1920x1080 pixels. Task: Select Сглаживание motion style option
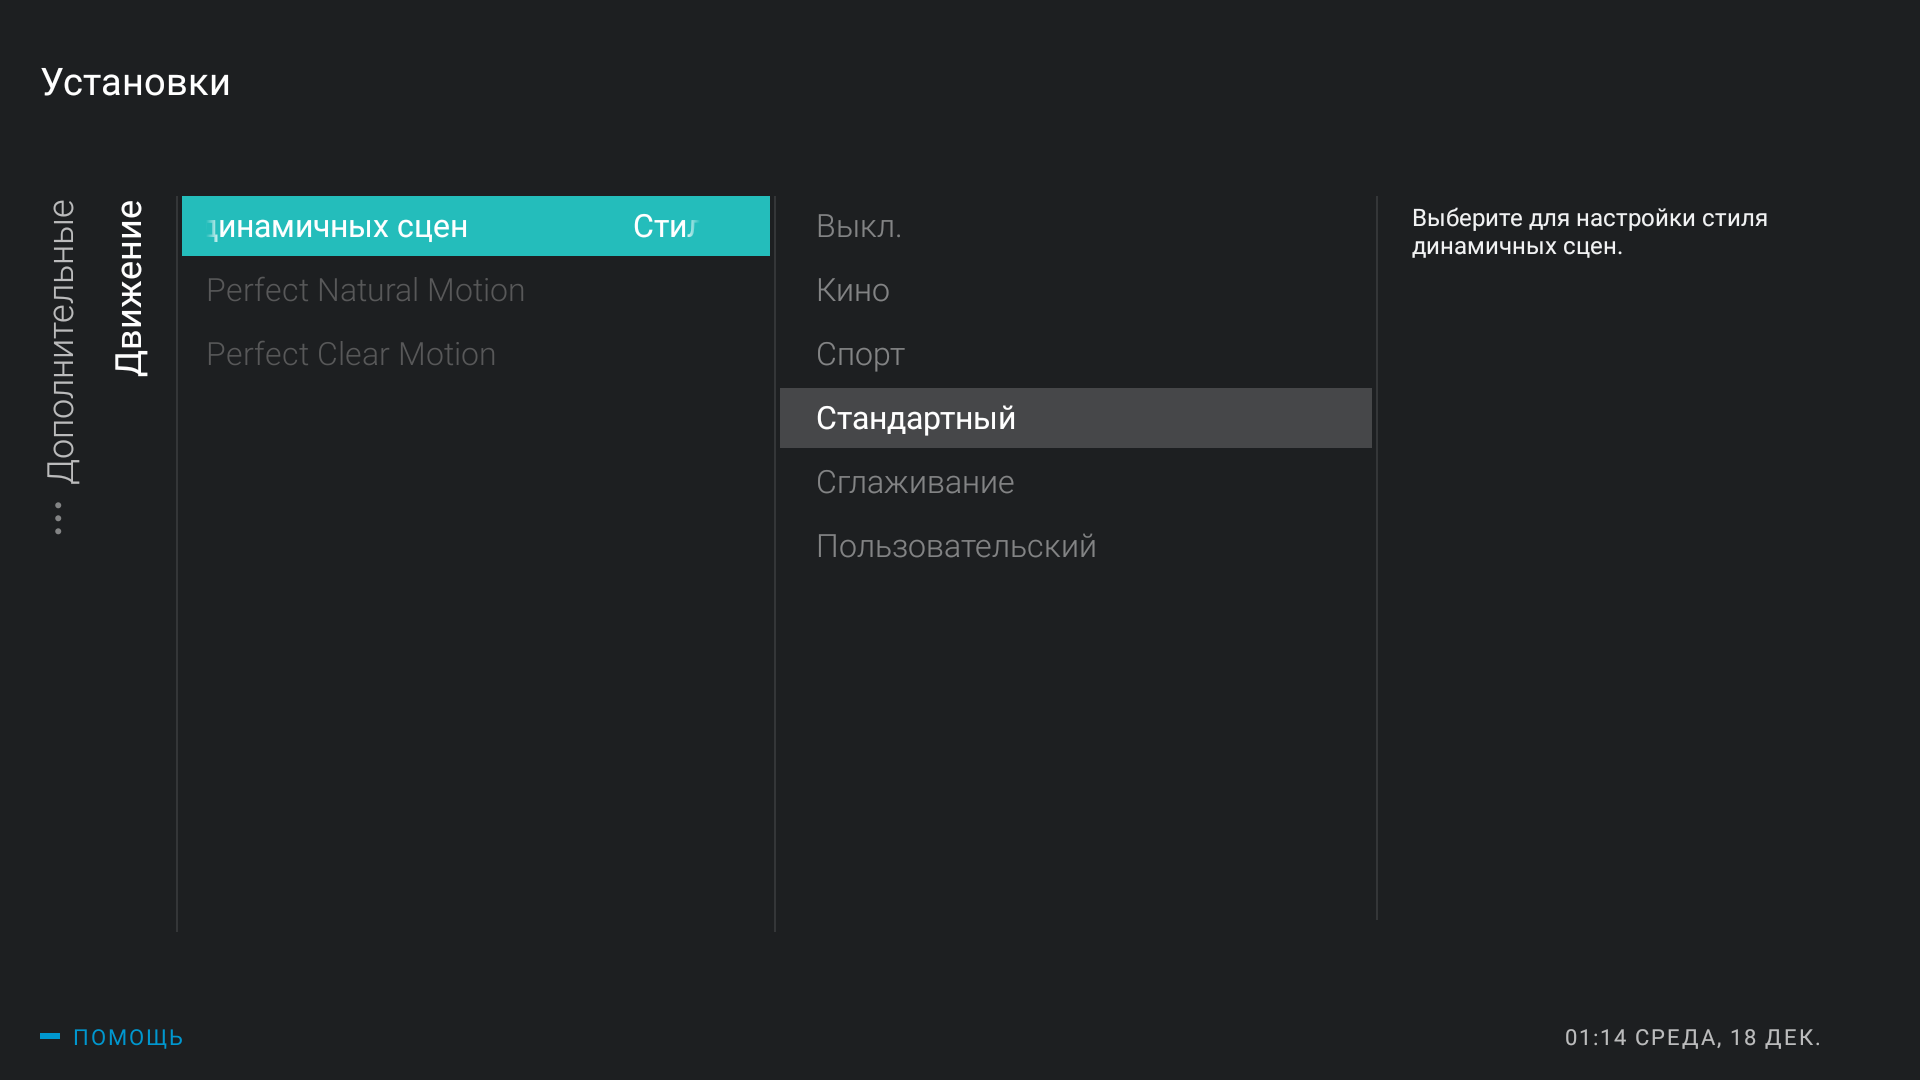[915, 481]
